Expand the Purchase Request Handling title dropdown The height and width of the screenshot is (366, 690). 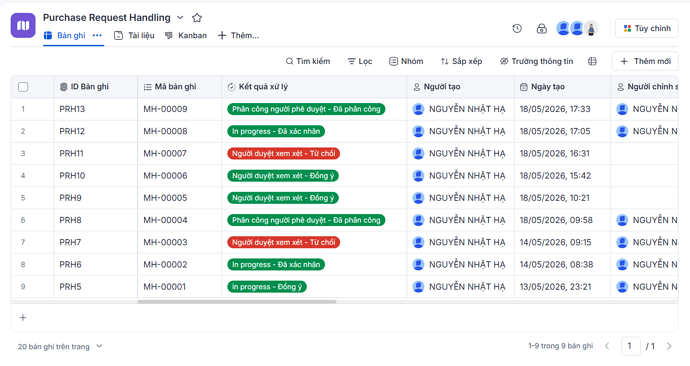coord(180,18)
